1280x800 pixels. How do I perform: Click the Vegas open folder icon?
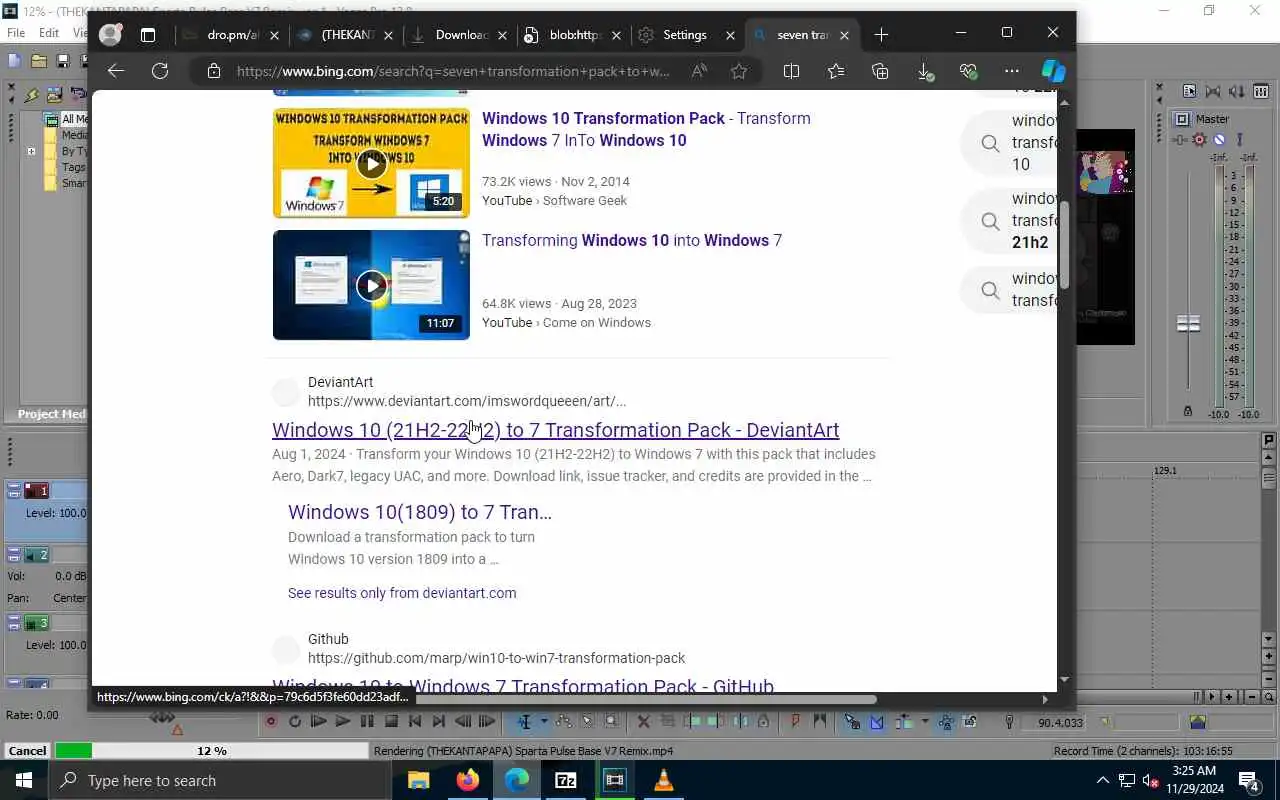(38, 62)
